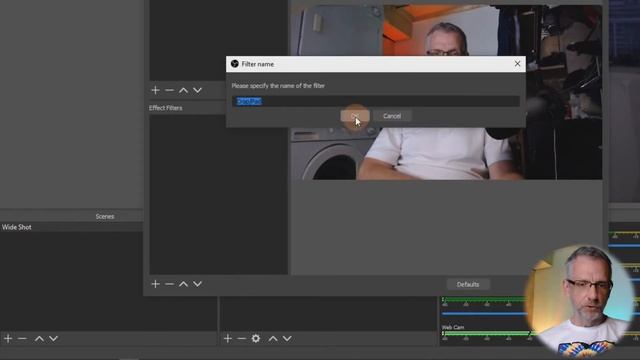640x360 pixels.
Task: Move source up in Sources list
Action: click(x=273, y=338)
